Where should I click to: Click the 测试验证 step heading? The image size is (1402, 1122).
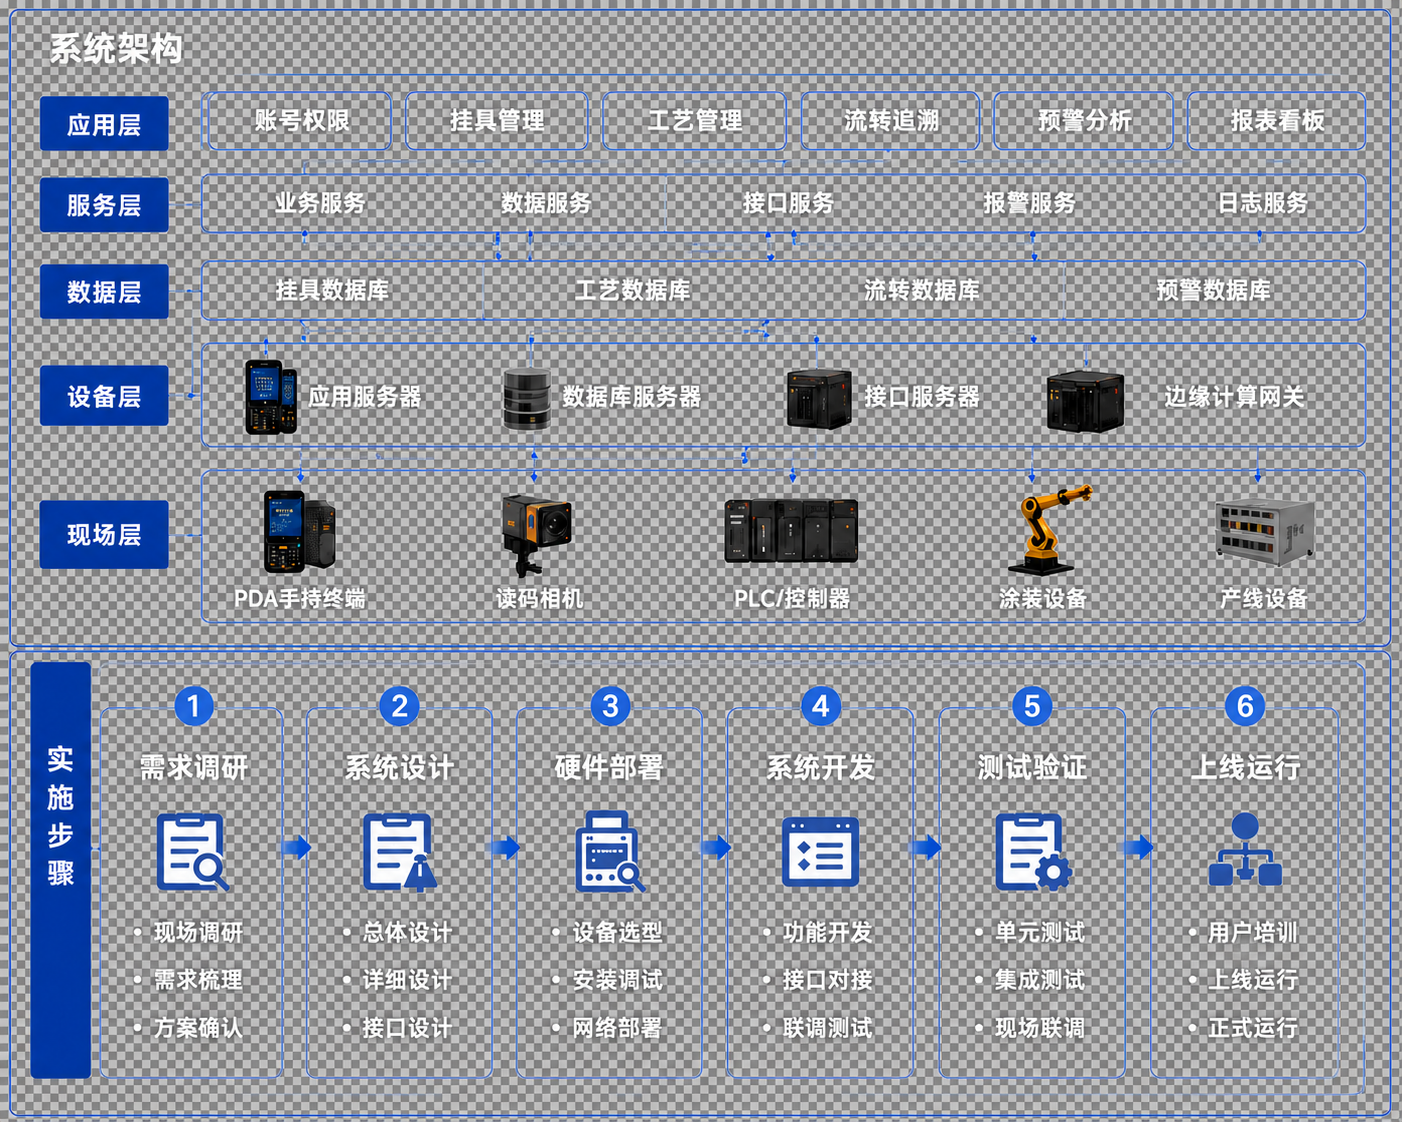1032,768
